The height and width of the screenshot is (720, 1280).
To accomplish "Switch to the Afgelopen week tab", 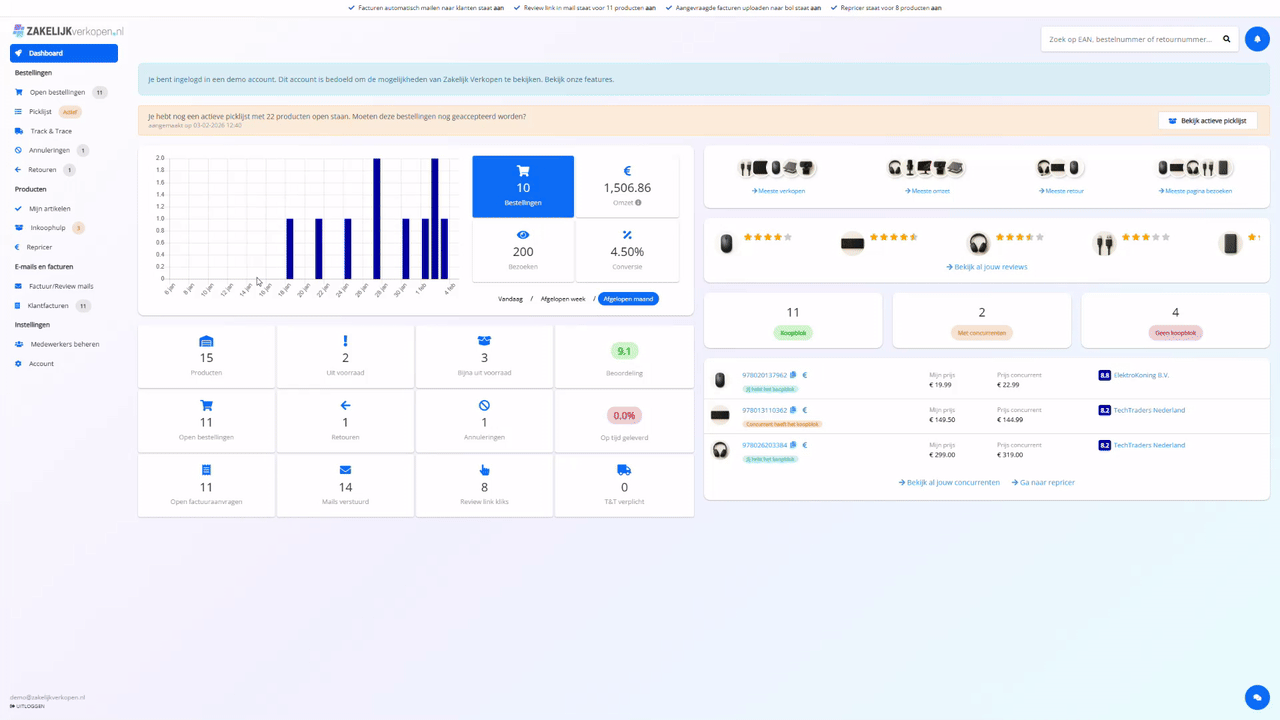I will click(x=564, y=298).
